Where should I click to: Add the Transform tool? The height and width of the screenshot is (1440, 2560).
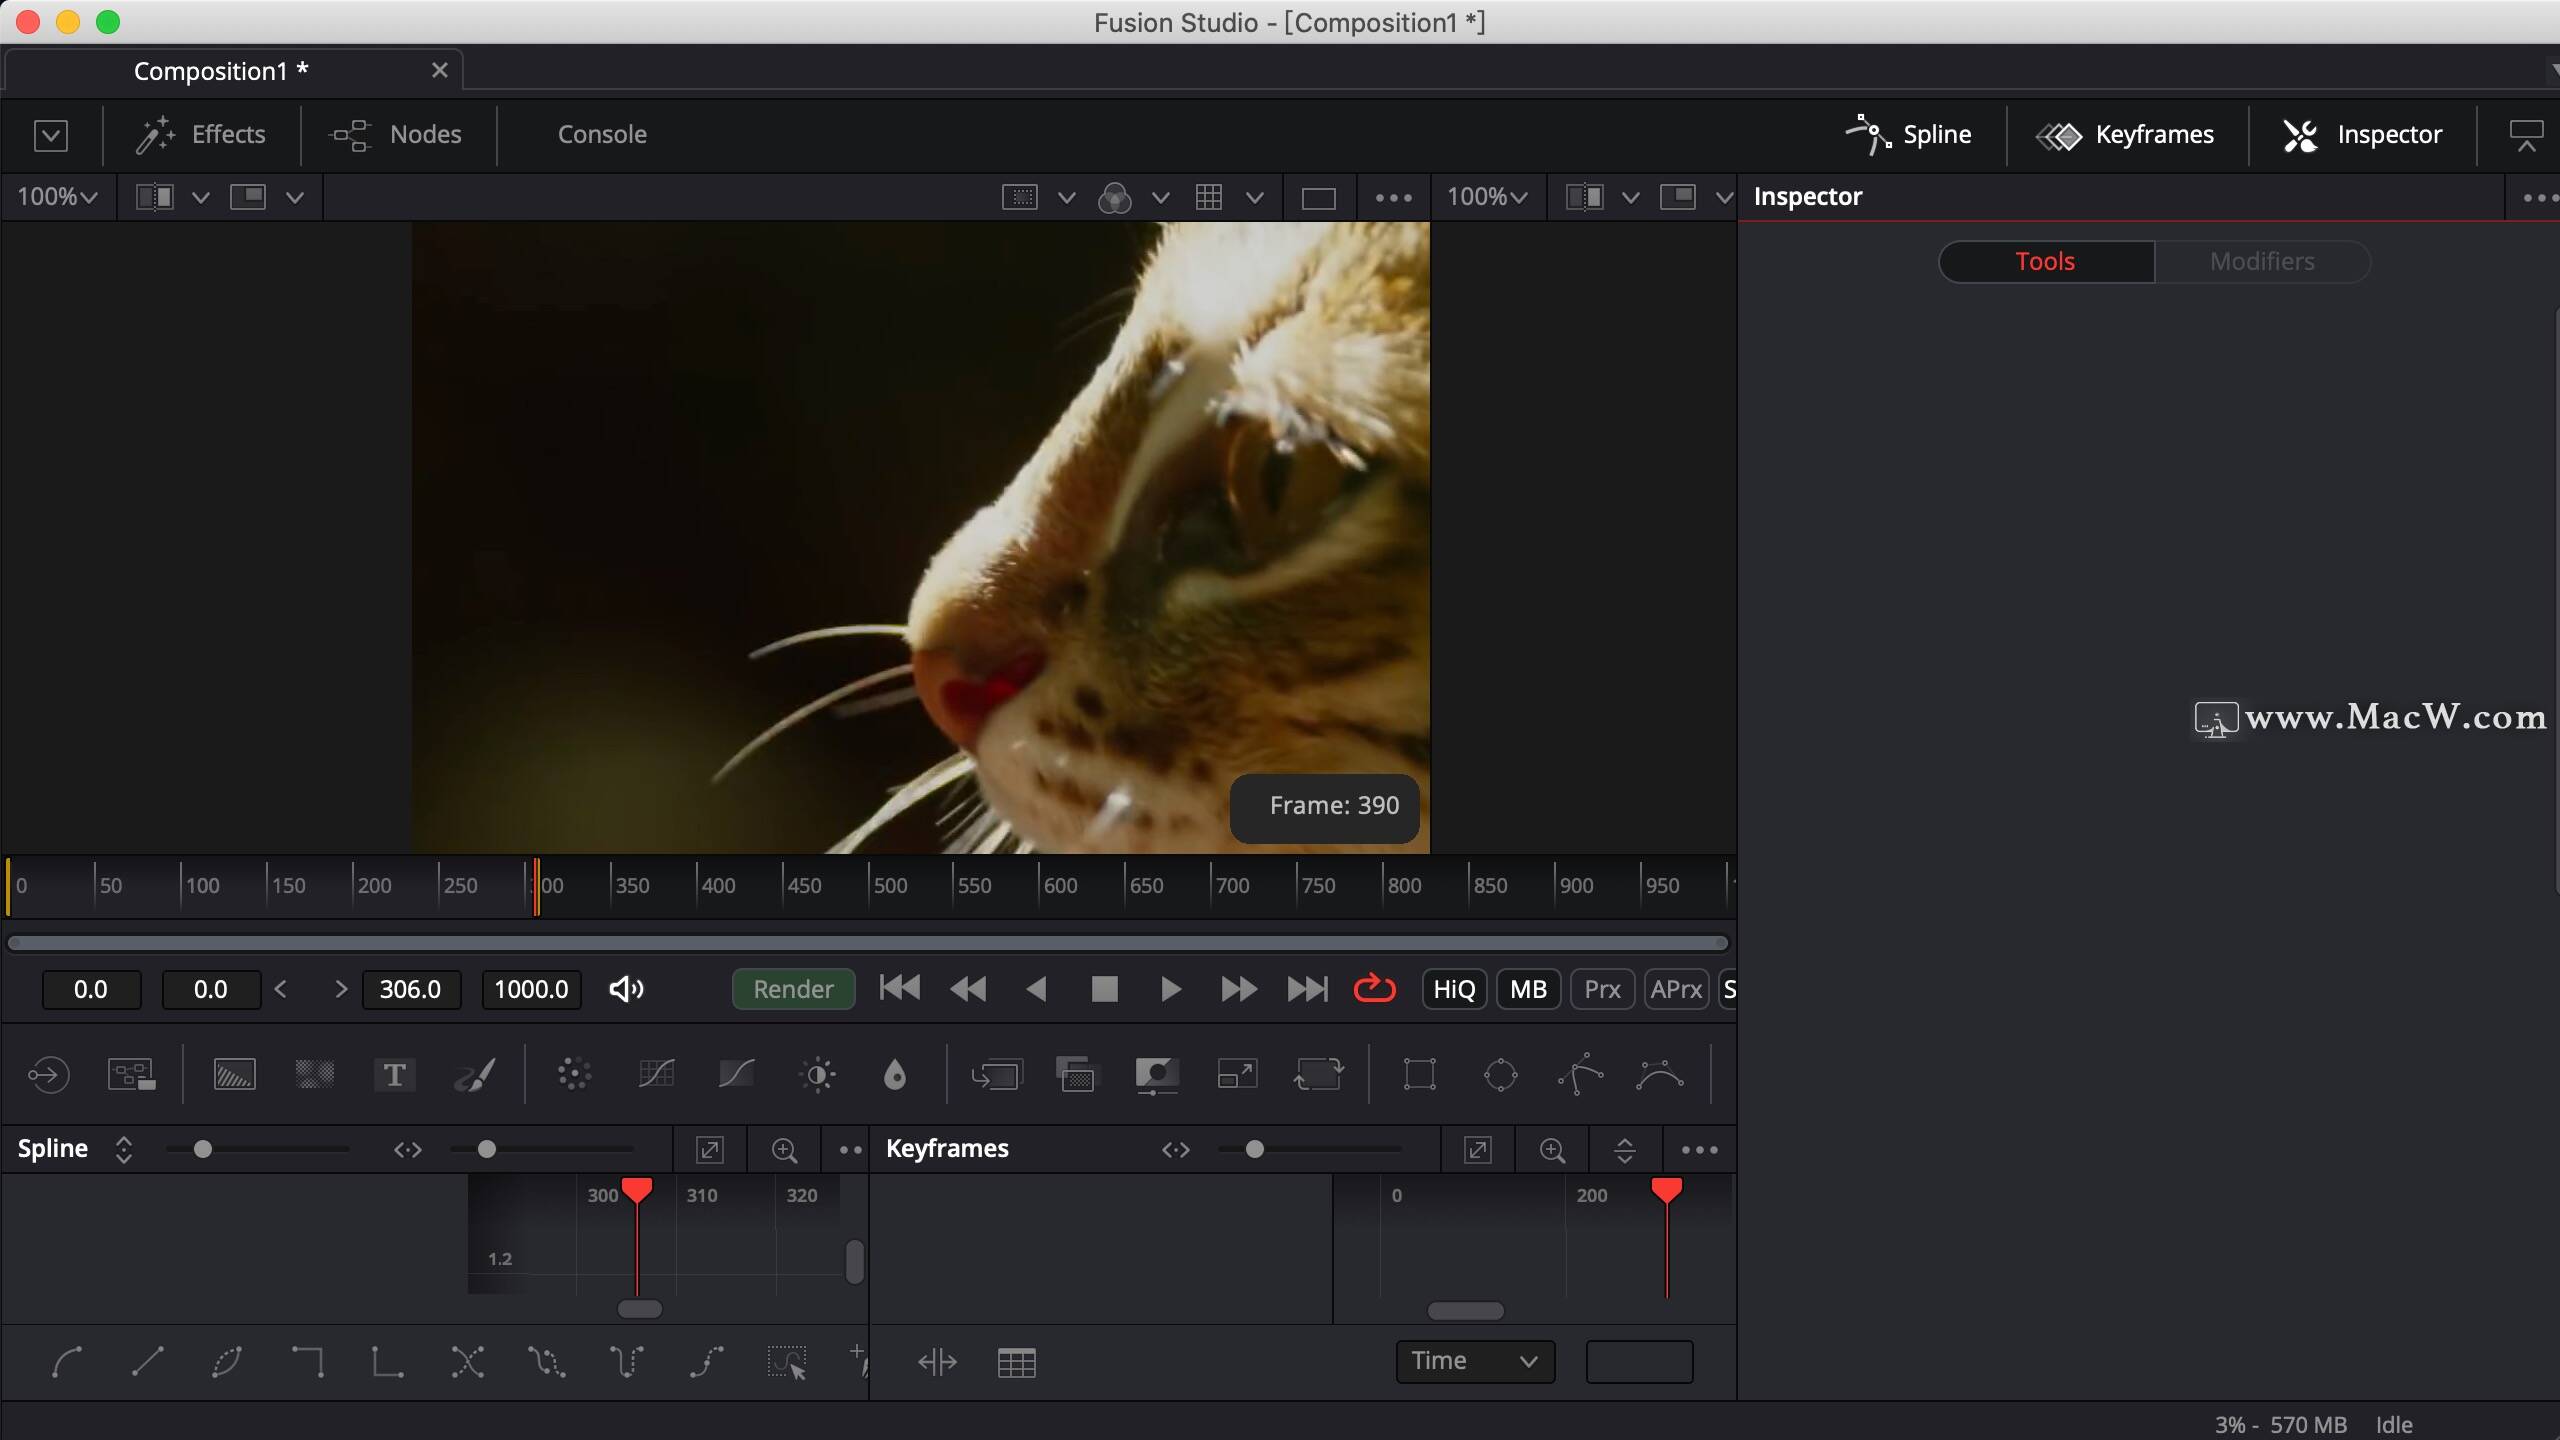tap(1318, 1075)
